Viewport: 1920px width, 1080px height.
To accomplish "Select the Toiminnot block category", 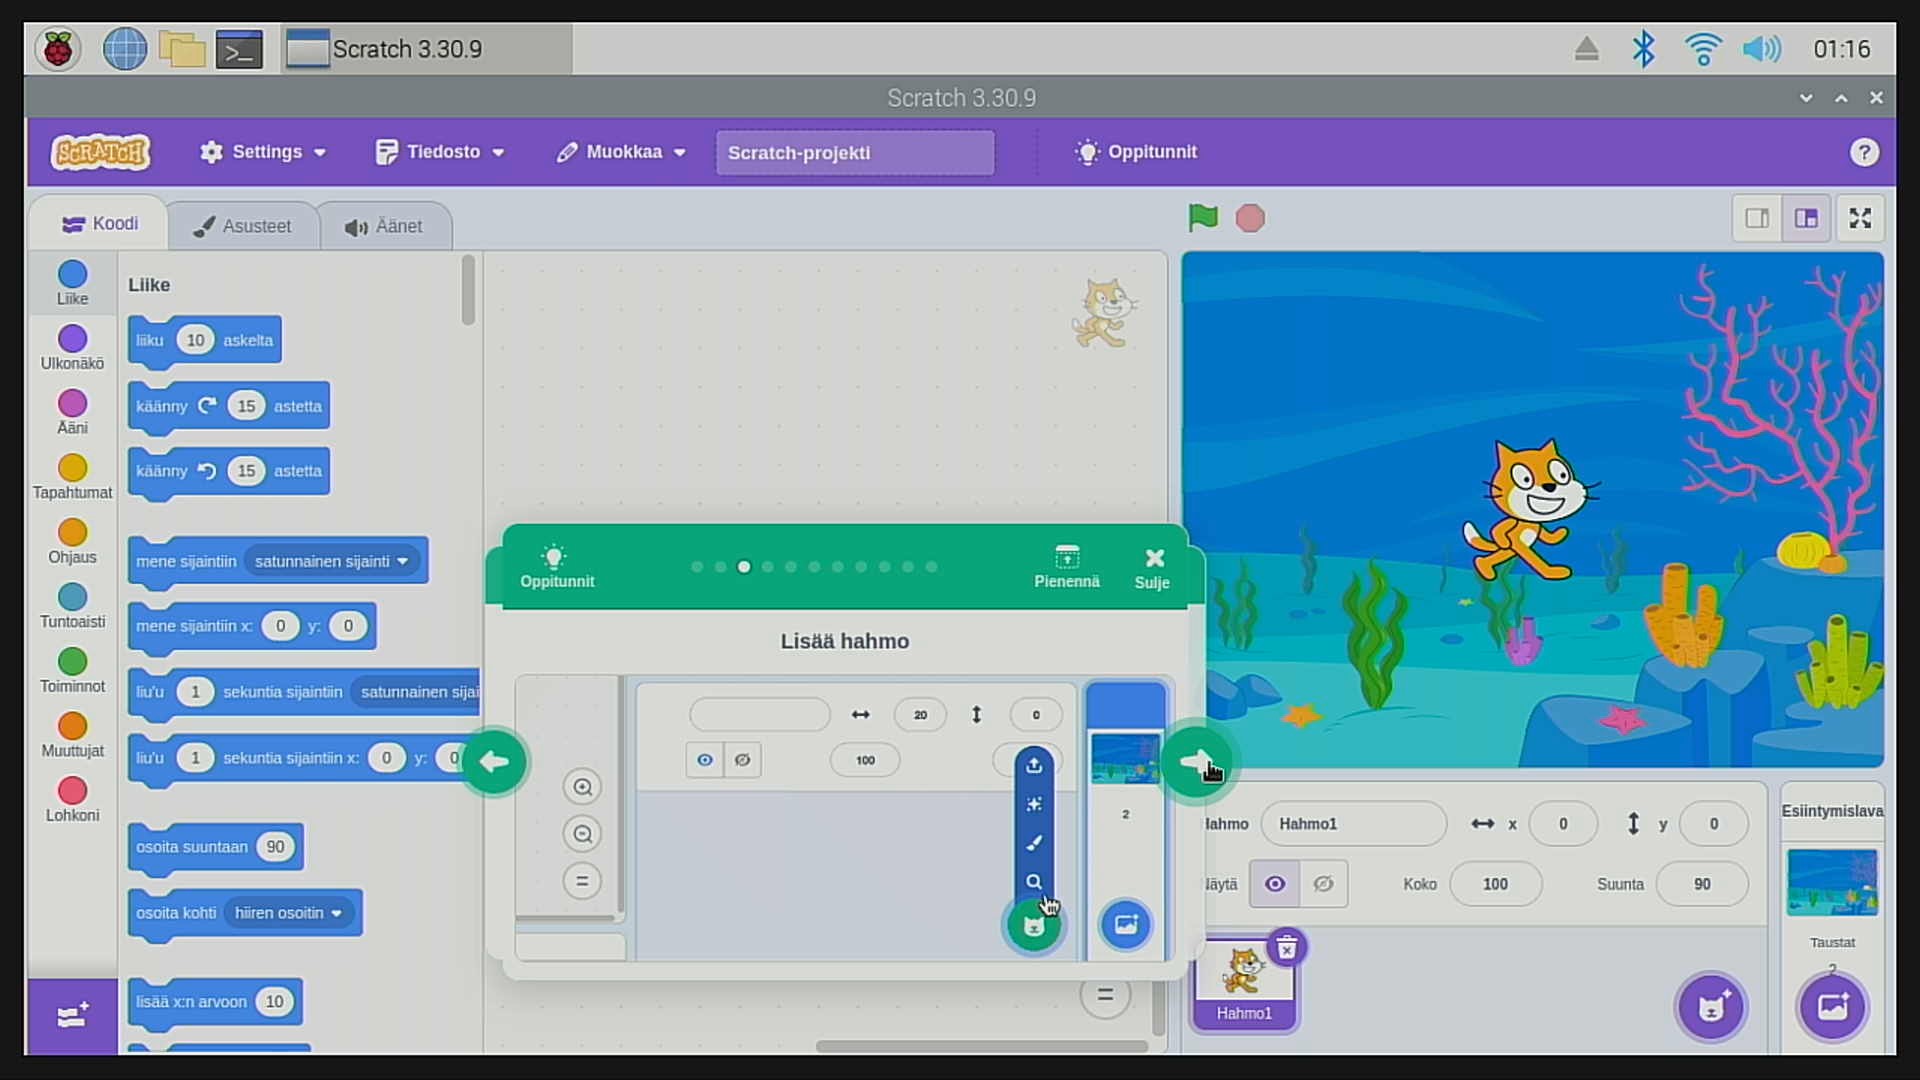I will pyautogui.click(x=72, y=671).
